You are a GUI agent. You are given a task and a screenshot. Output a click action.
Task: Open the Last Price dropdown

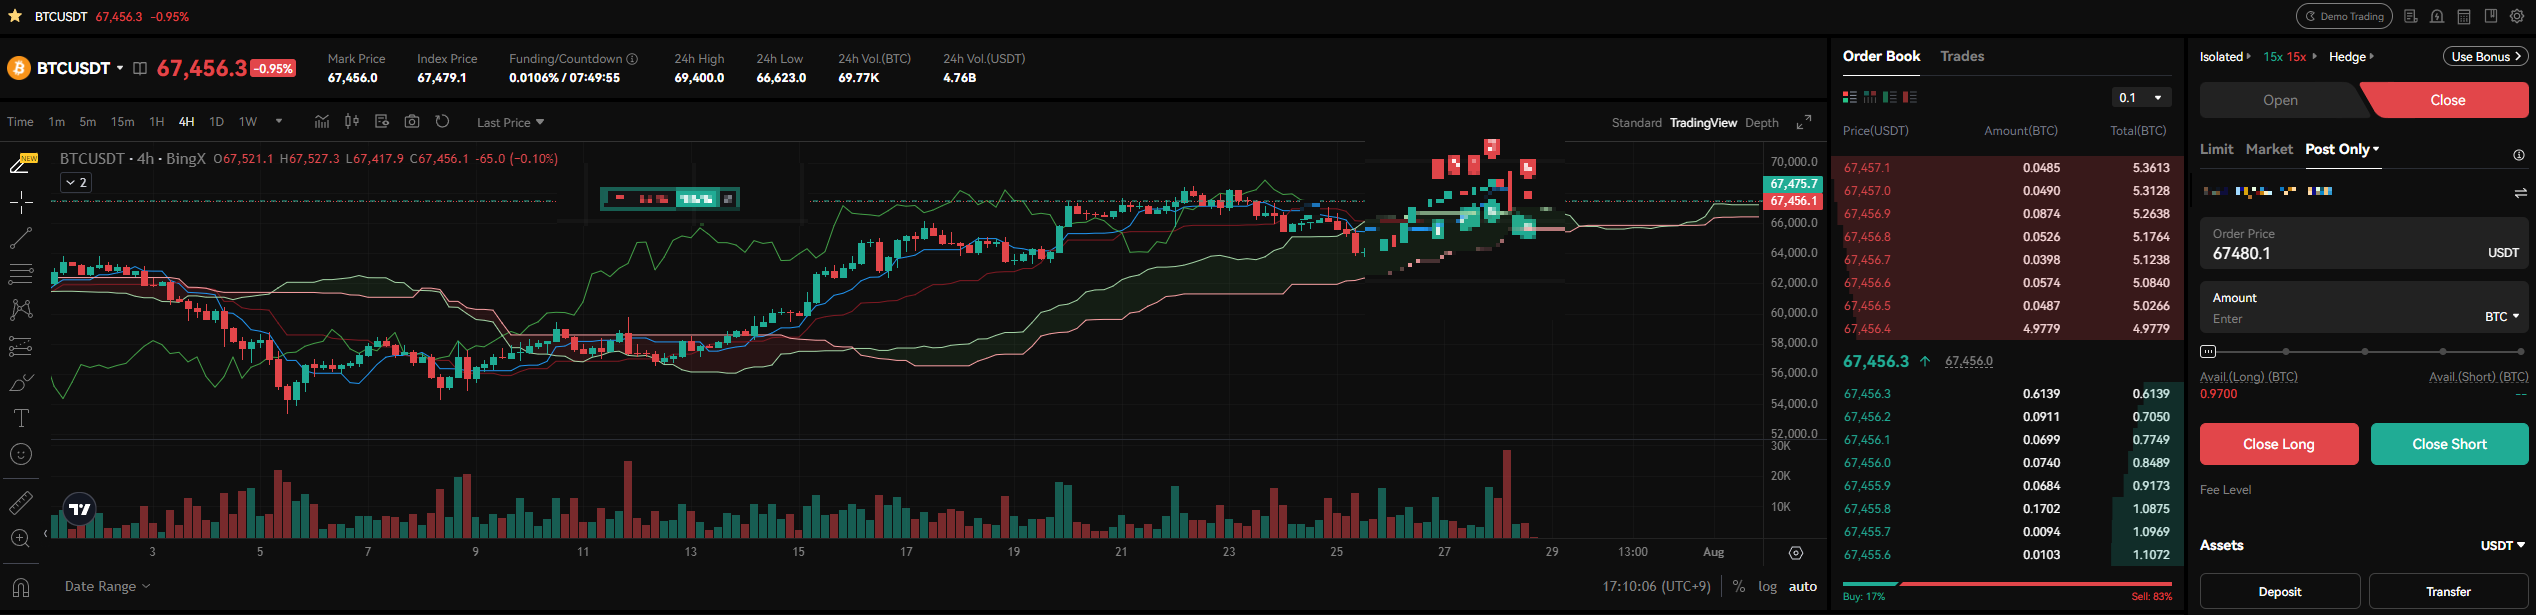(511, 122)
